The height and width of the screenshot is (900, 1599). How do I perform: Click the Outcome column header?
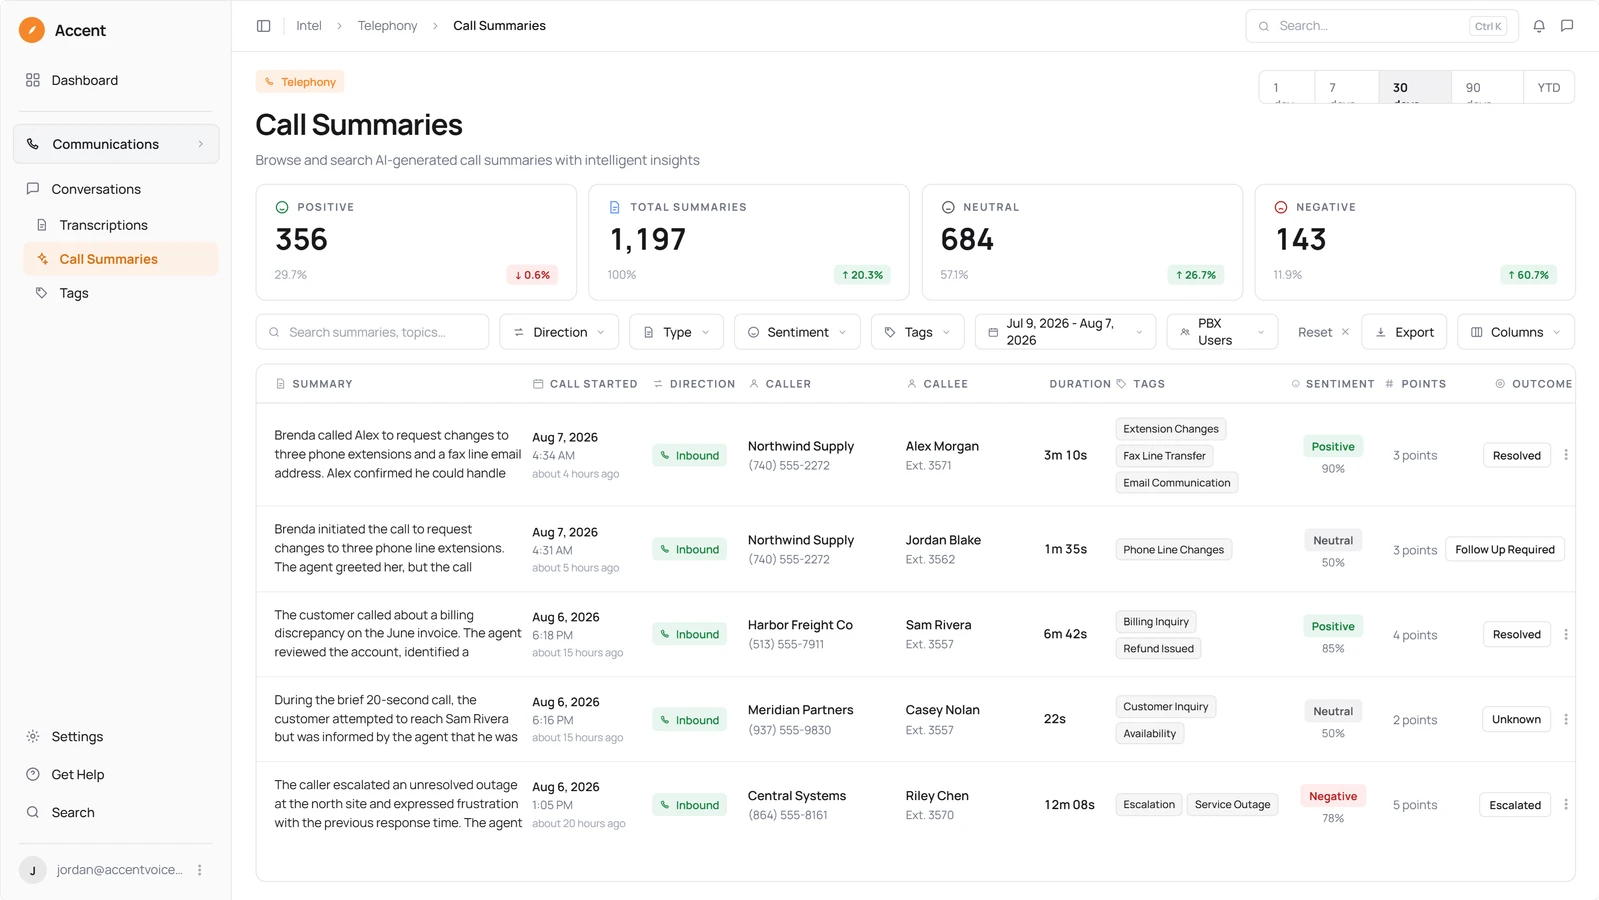[1533, 384]
